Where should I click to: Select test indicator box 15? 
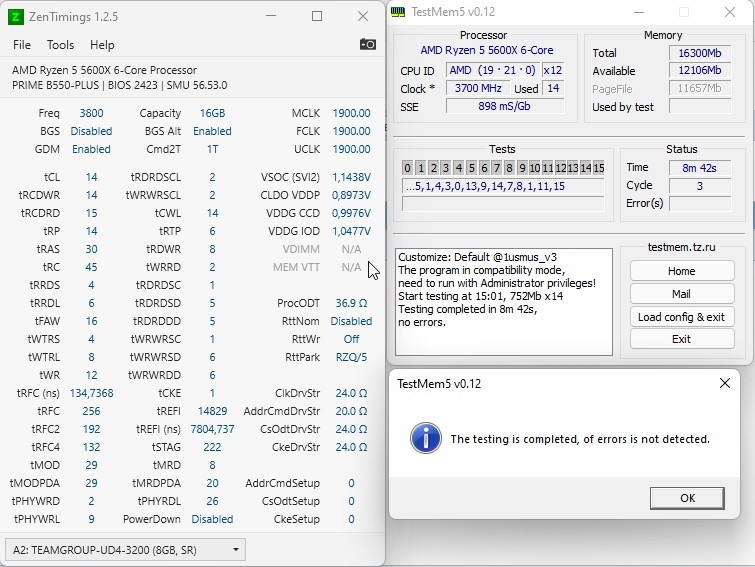click(599, 168)
